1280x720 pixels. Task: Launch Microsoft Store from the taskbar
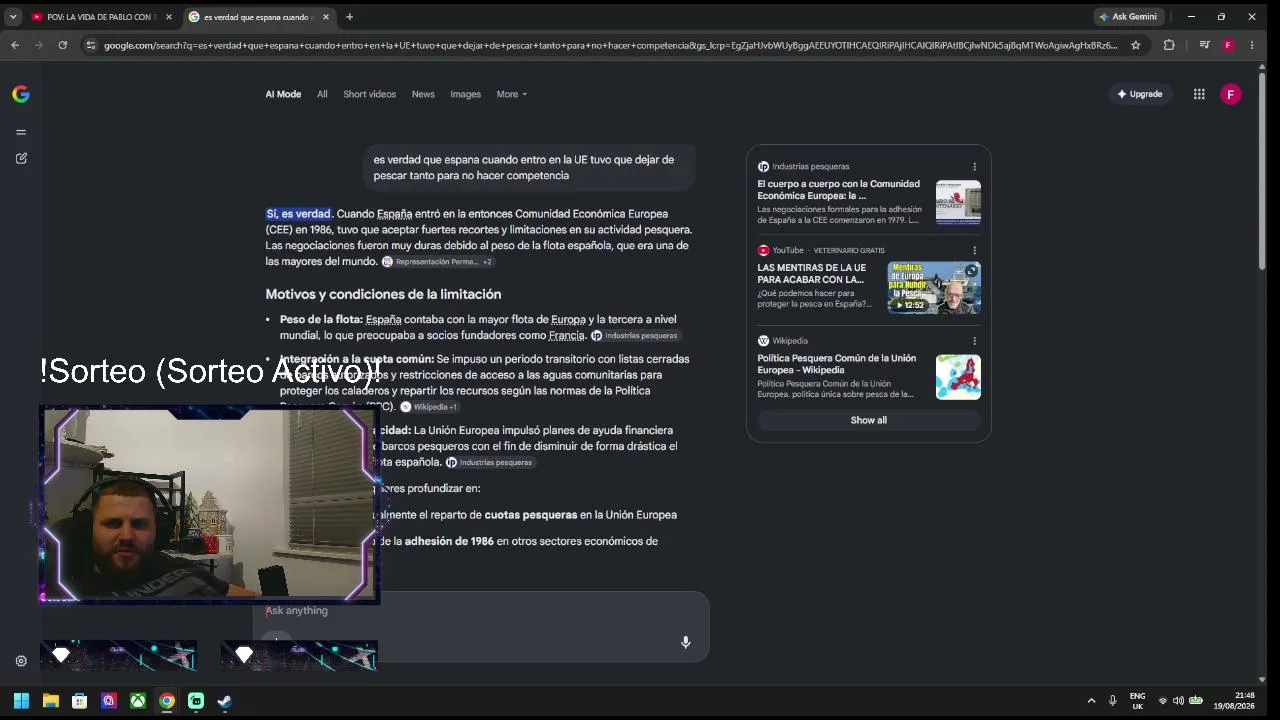point(80,701)
